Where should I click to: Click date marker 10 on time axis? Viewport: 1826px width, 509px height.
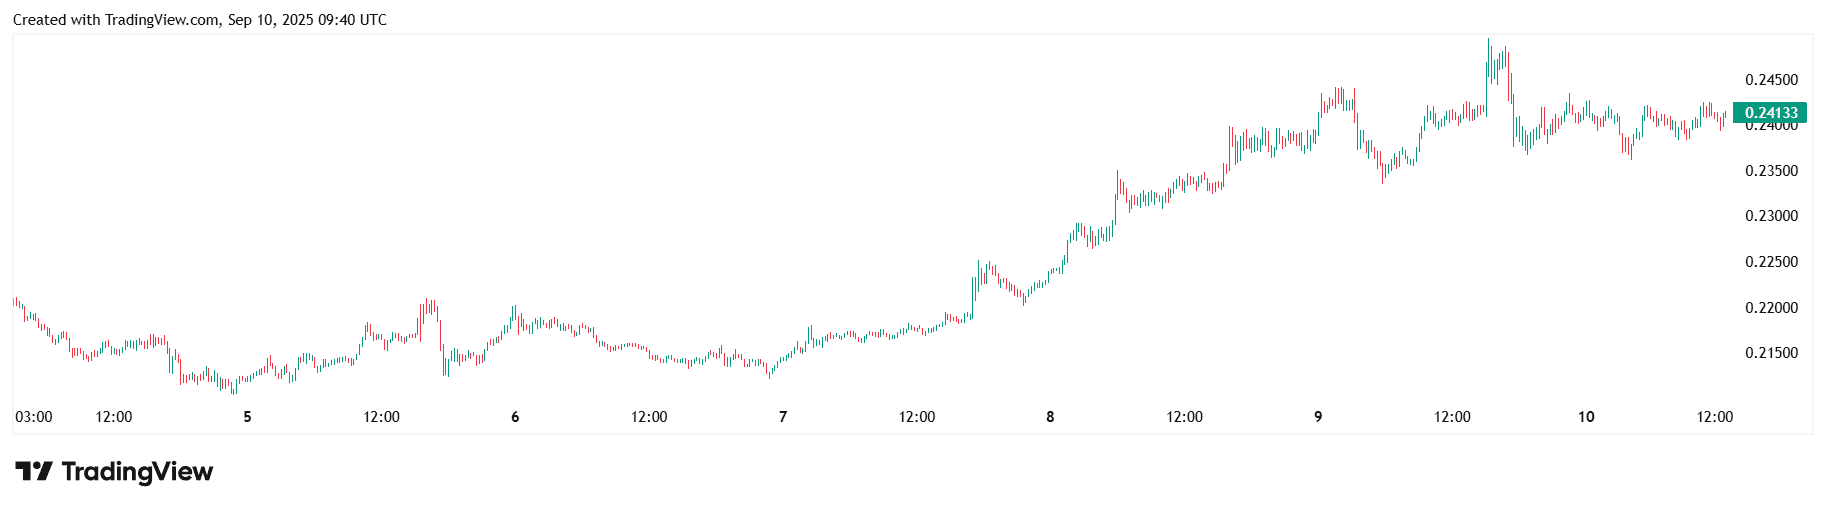(1586, 417)
